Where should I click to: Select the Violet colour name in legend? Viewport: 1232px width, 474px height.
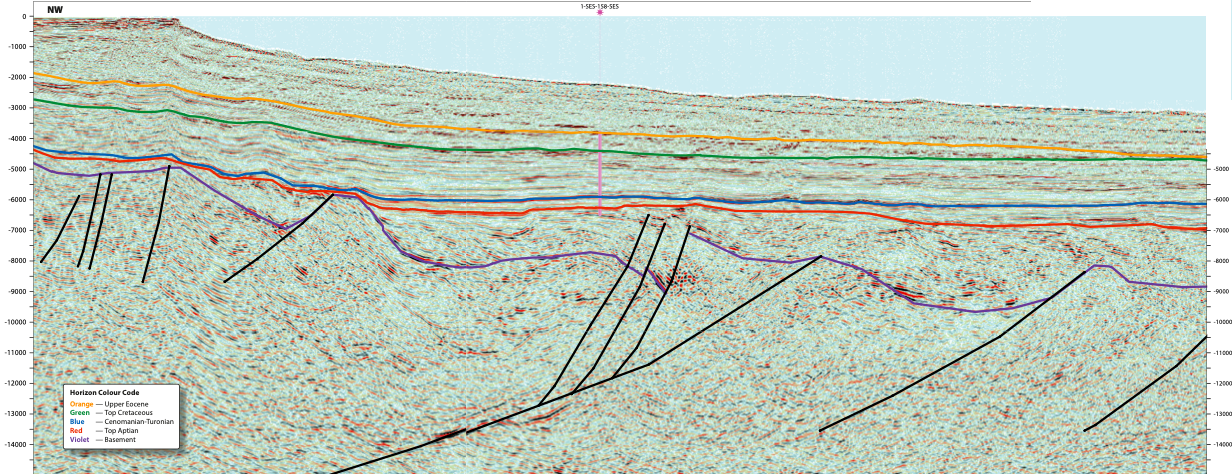[x=79, y=438]
